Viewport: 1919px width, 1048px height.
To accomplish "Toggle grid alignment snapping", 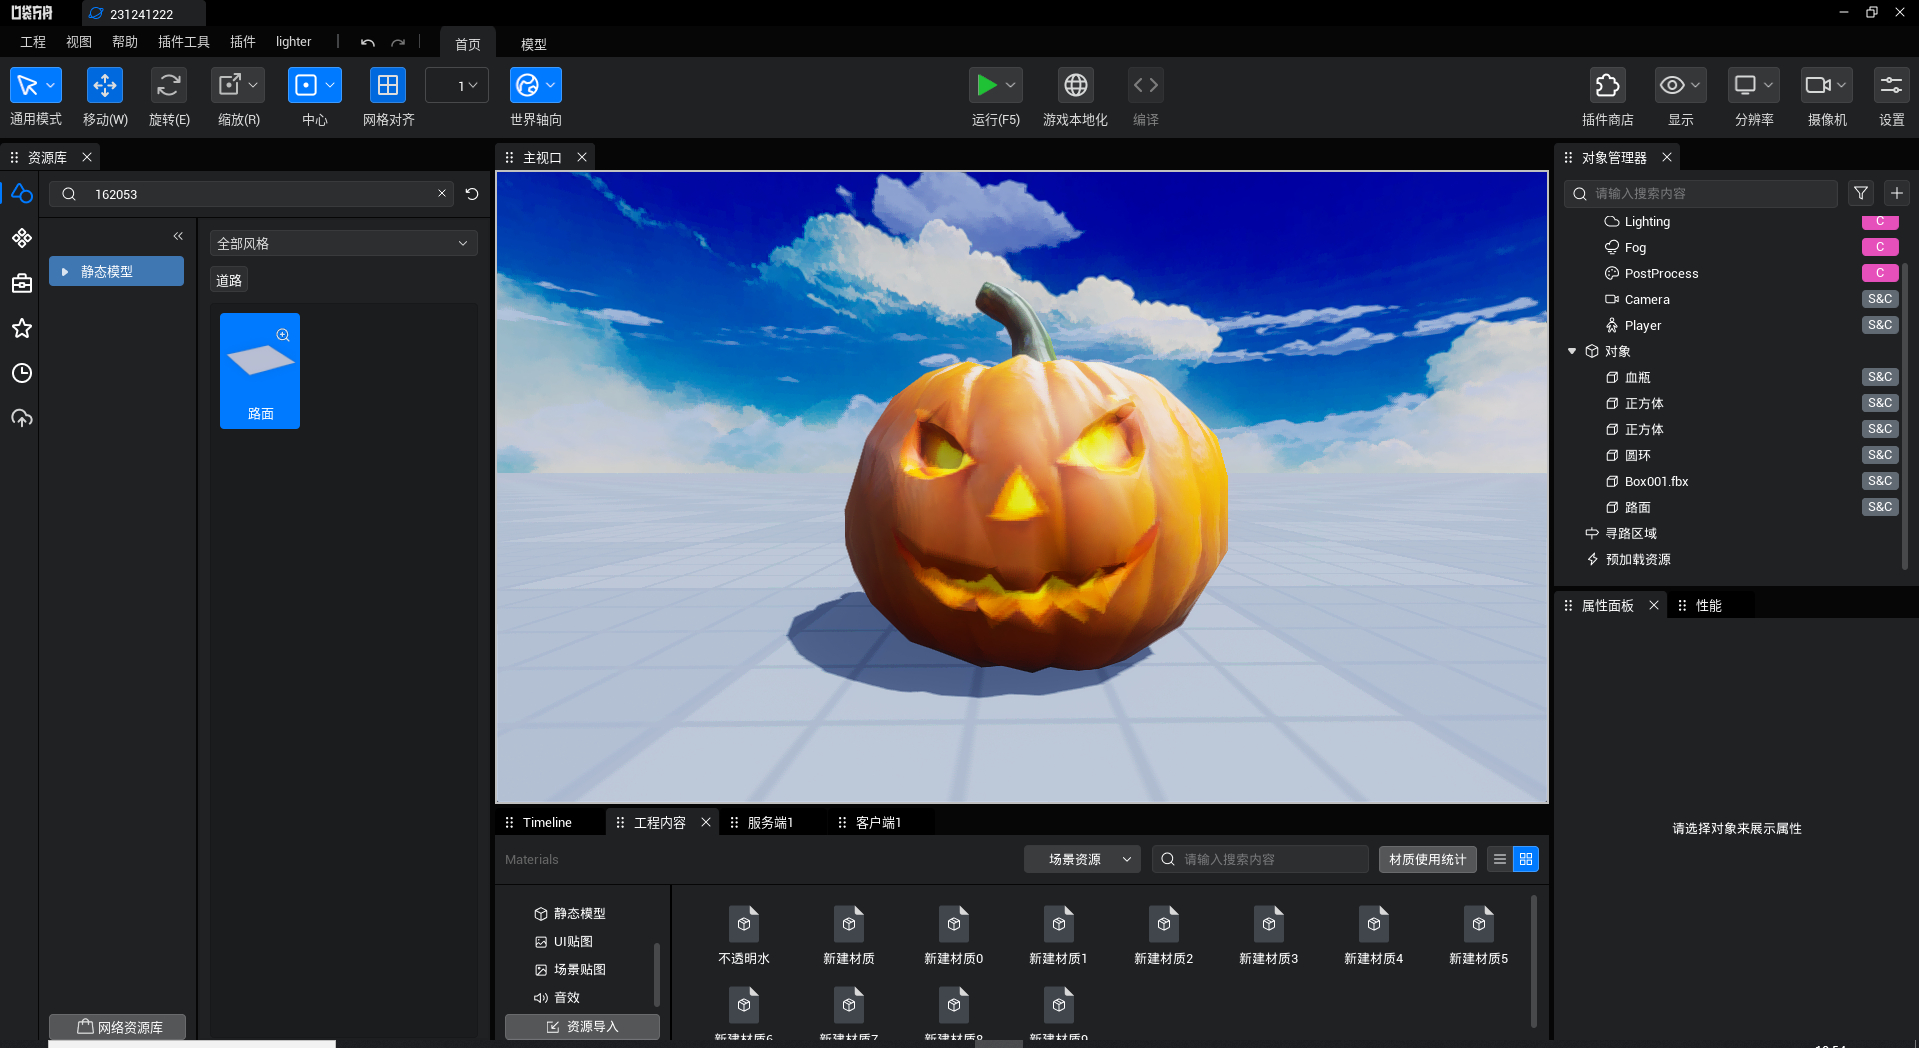I will [388, 85].
